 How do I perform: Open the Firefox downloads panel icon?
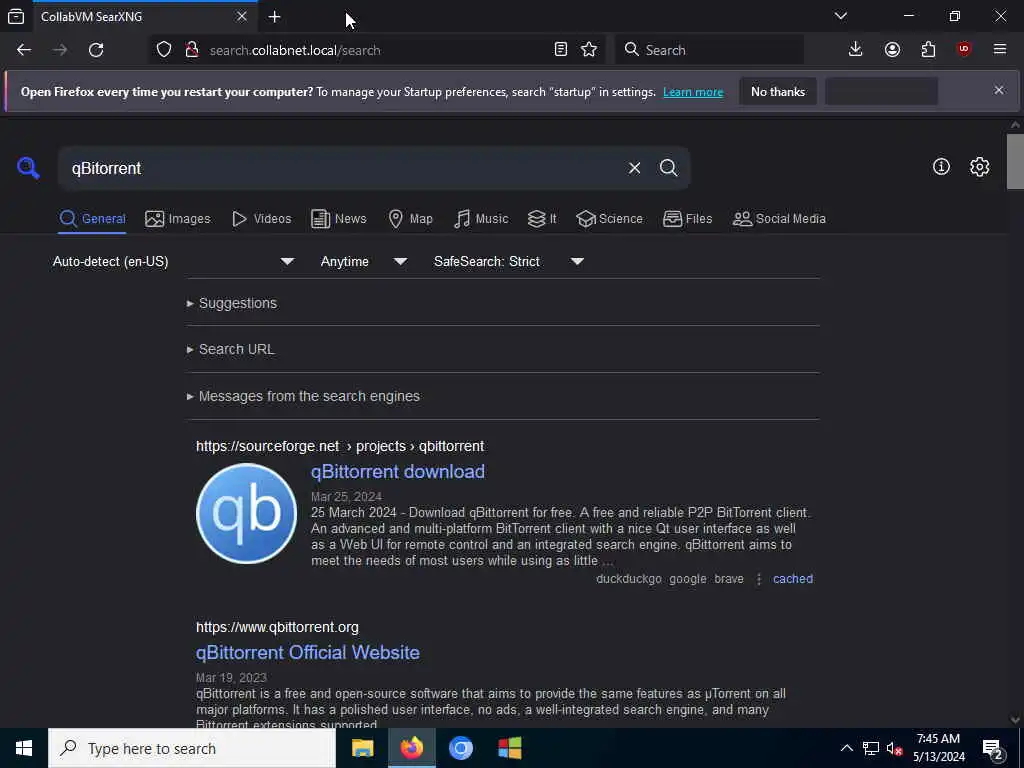(856, 50)
